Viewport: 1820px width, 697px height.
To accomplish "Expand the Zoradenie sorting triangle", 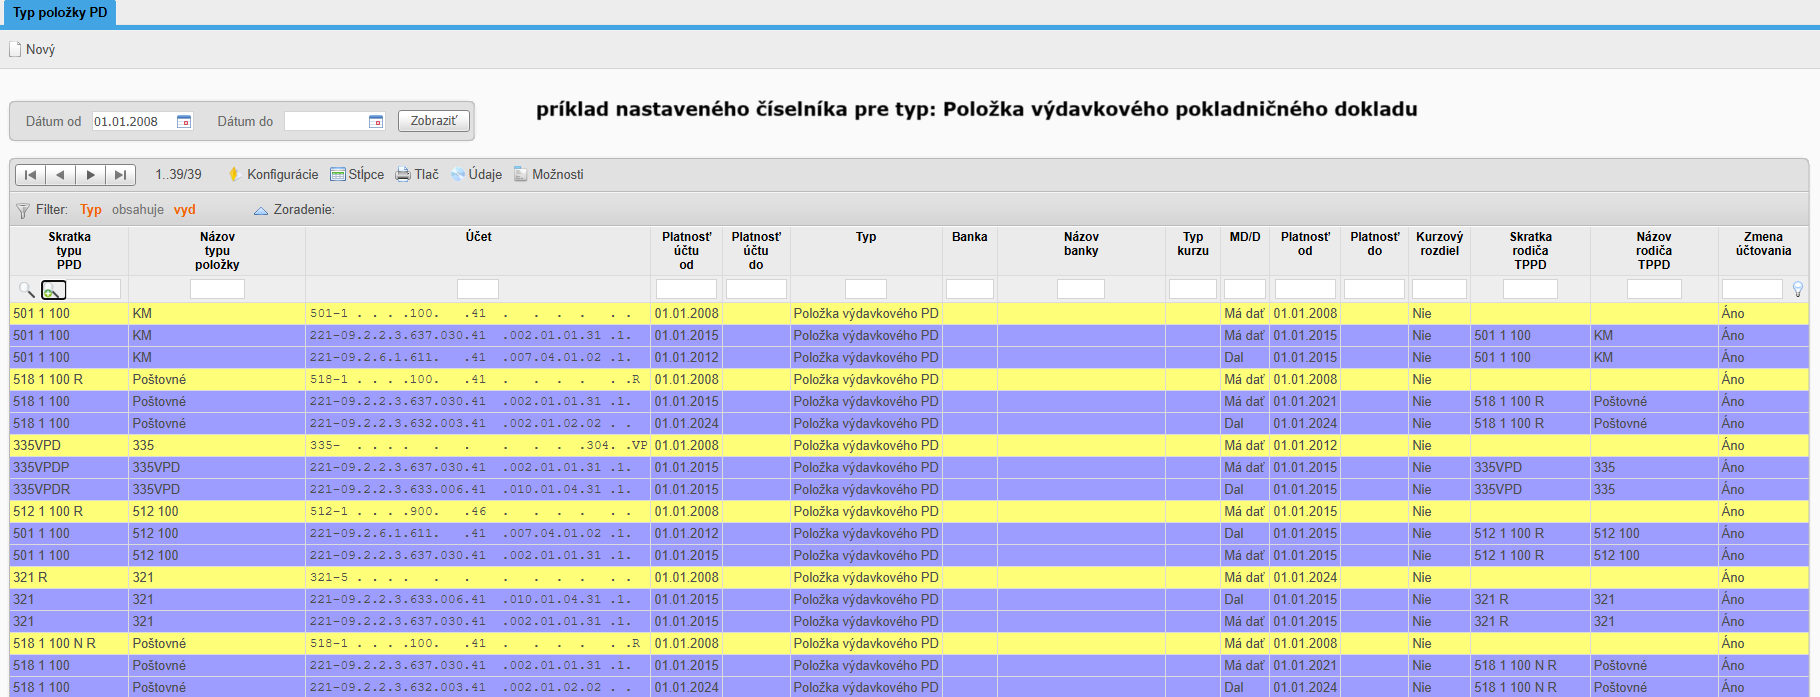I will point(261,211).
